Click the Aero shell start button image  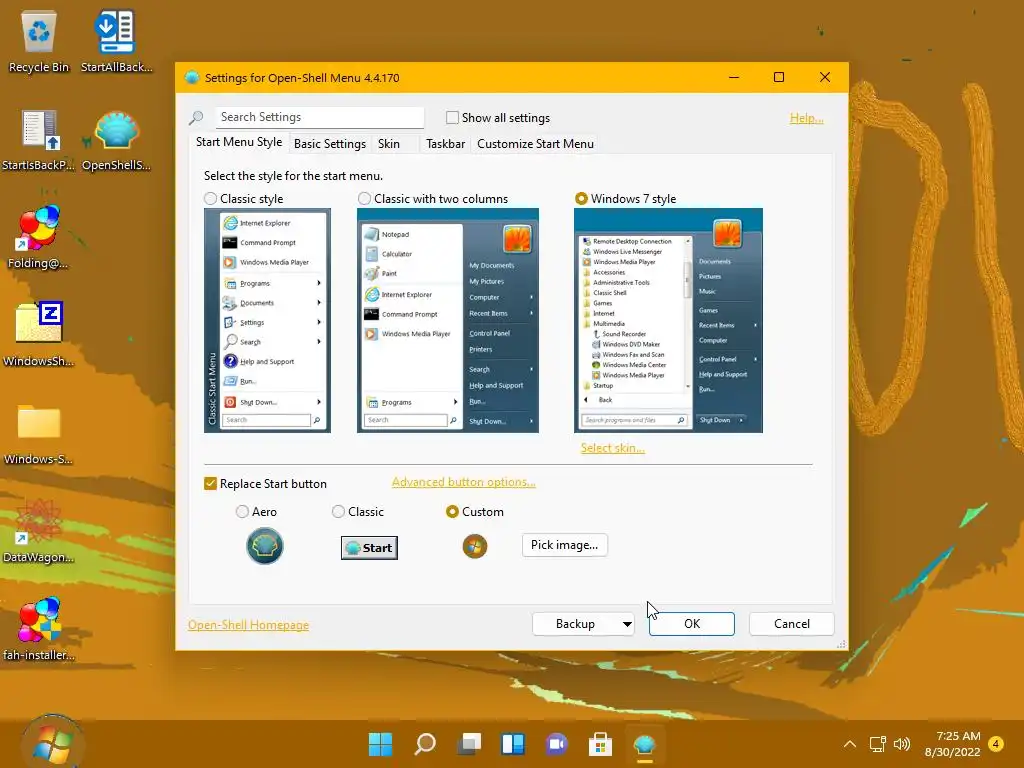(x=264, y=546)
